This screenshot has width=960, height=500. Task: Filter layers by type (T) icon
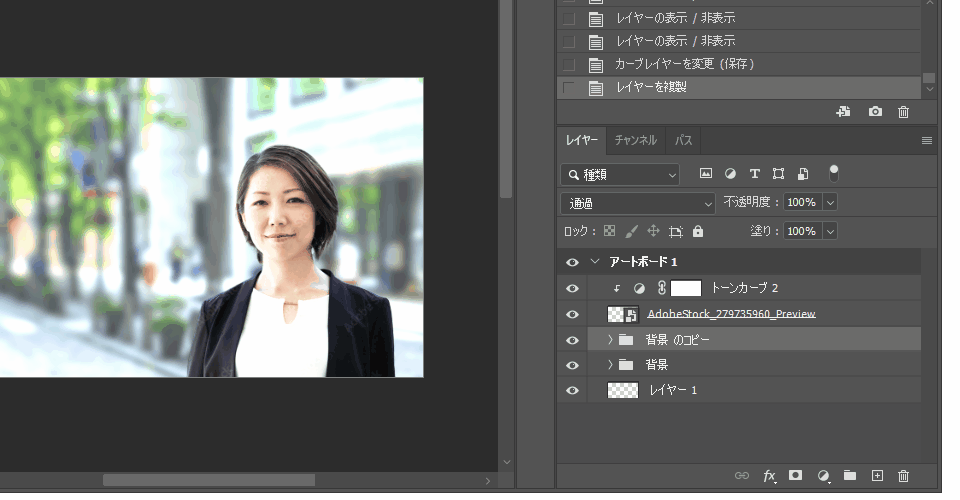(x=754, y=174)
